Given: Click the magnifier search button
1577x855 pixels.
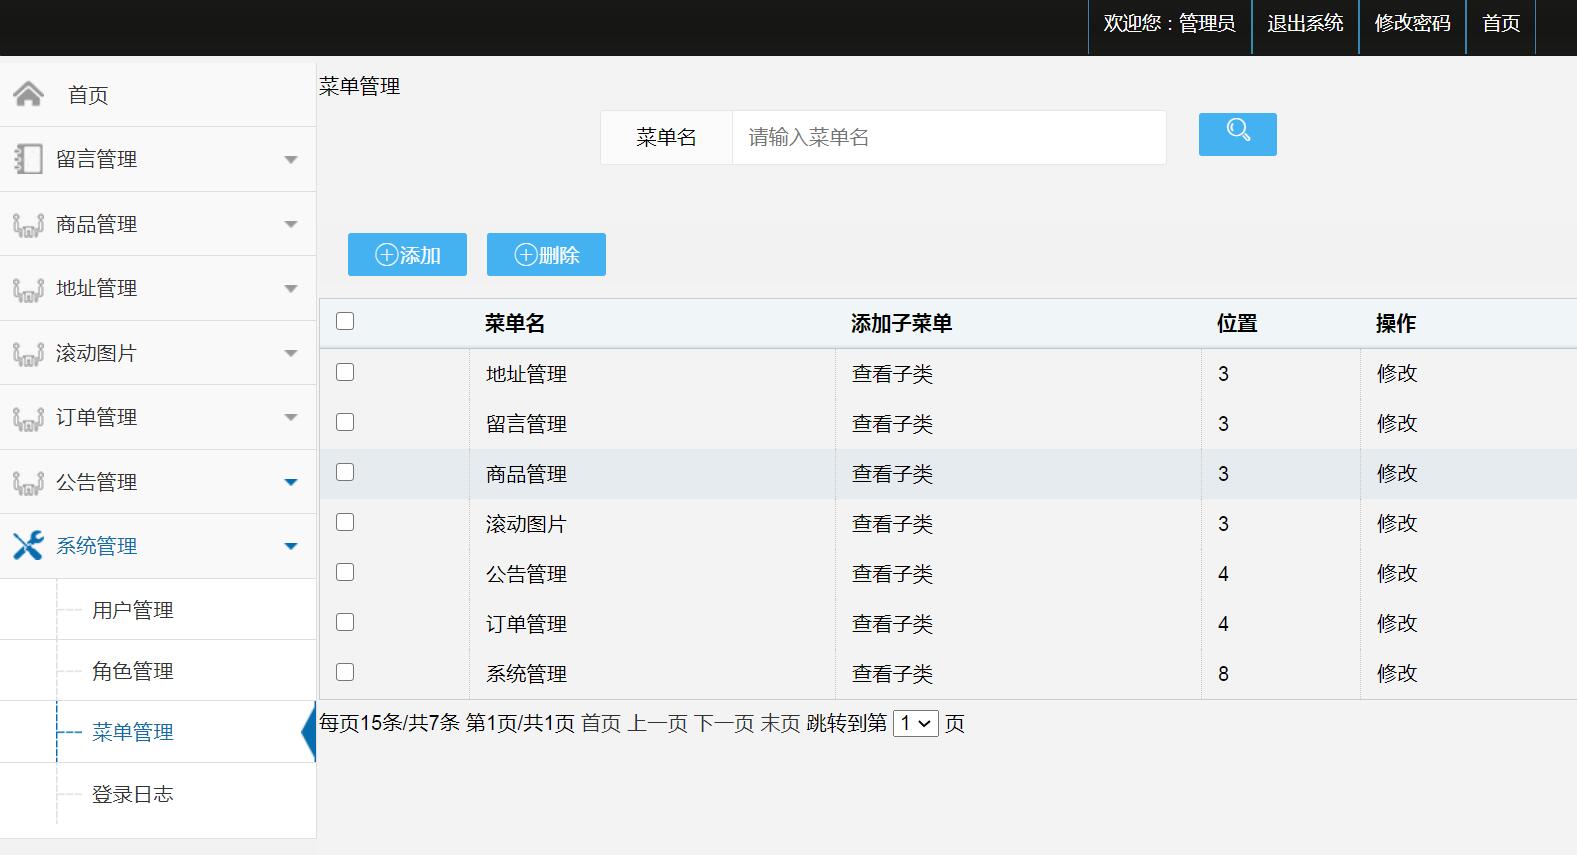Looking at the screenshot, I should click(x=1238, y=134).
